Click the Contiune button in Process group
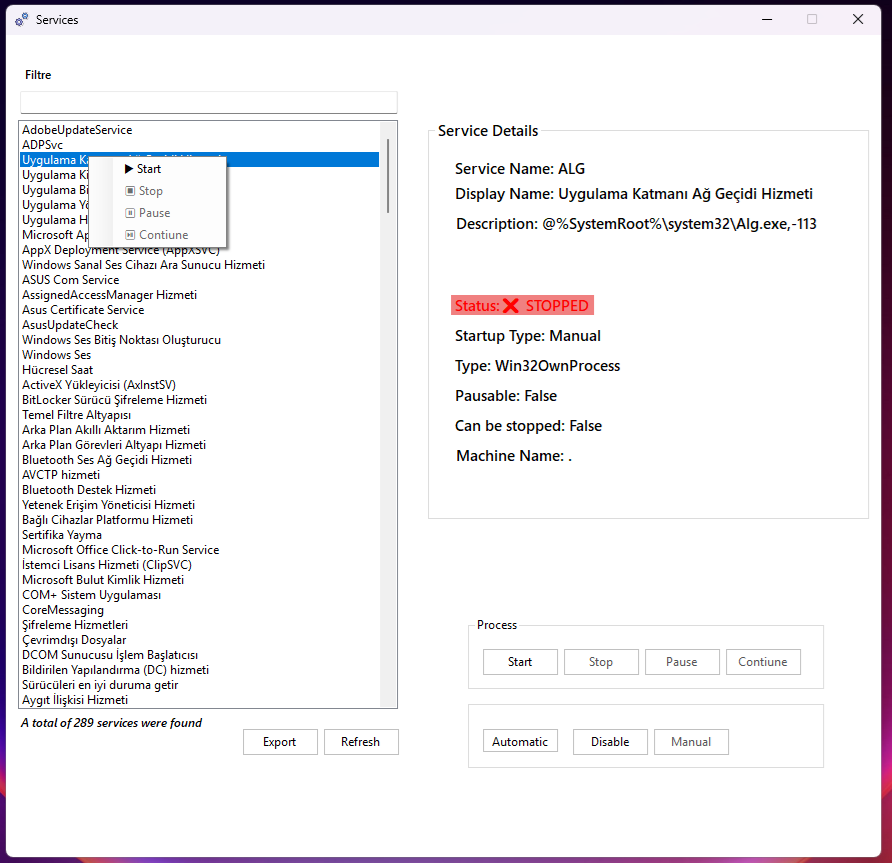892x863 pixels. click(x=763, y=662)
